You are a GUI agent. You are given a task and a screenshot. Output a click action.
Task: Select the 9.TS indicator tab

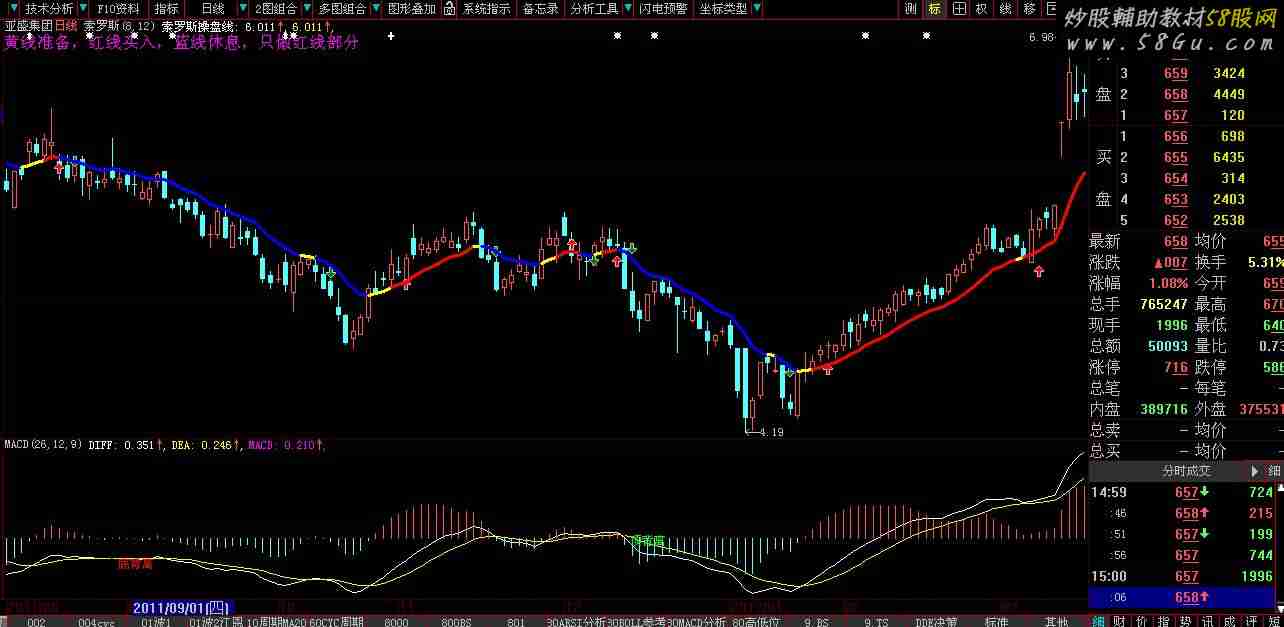coord(876,621)
